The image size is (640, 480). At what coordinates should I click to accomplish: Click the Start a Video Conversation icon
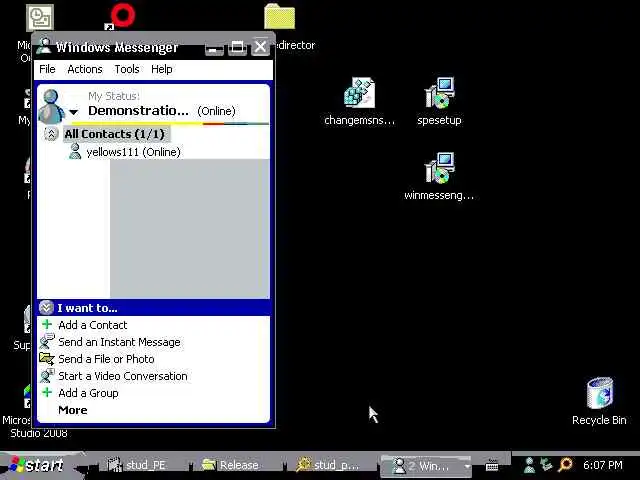click(x=47, y=375)
